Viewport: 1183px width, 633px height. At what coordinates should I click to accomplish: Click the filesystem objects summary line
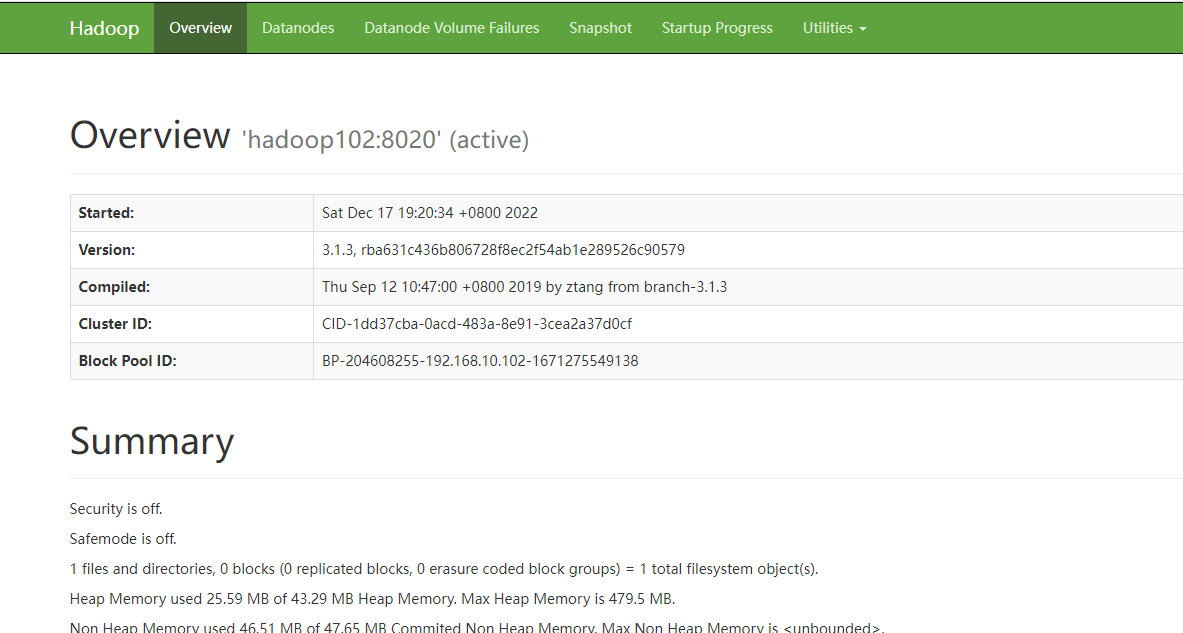tap(443, 568)
